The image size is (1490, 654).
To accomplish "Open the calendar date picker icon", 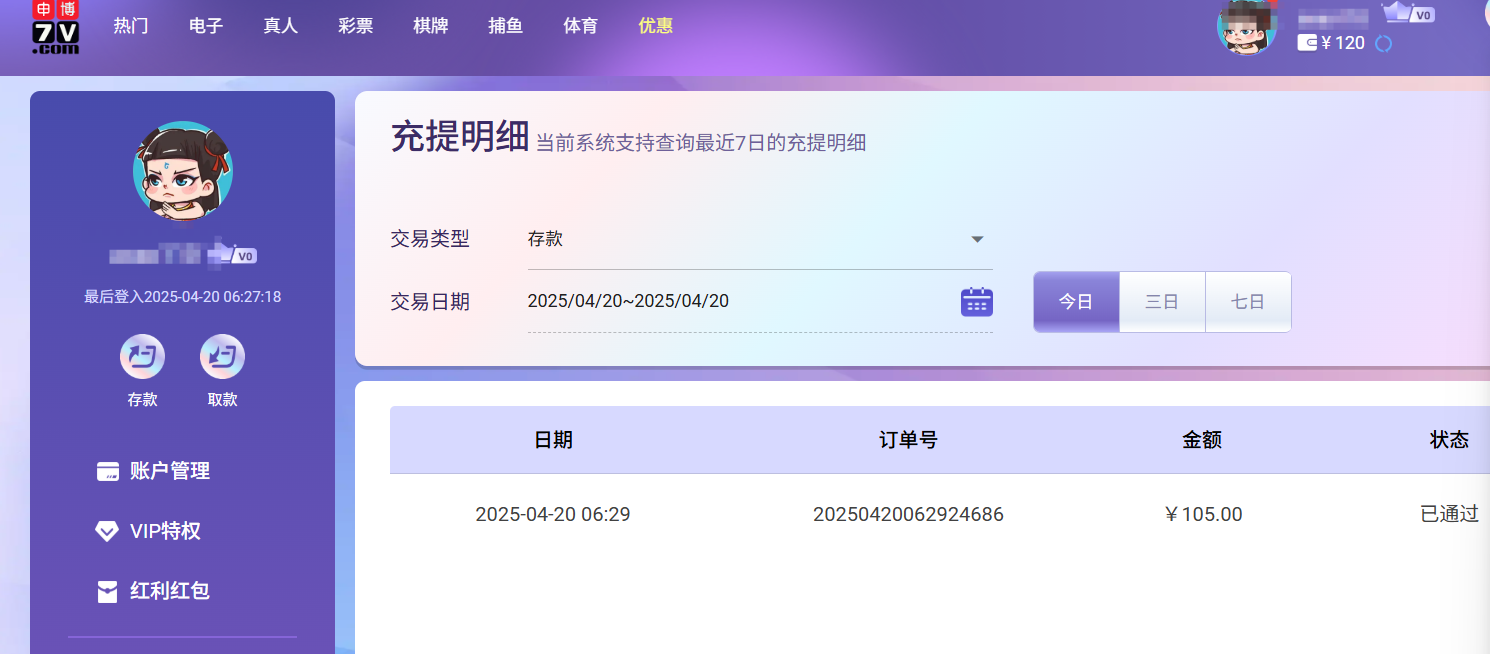I will click(x=976, y=301).
